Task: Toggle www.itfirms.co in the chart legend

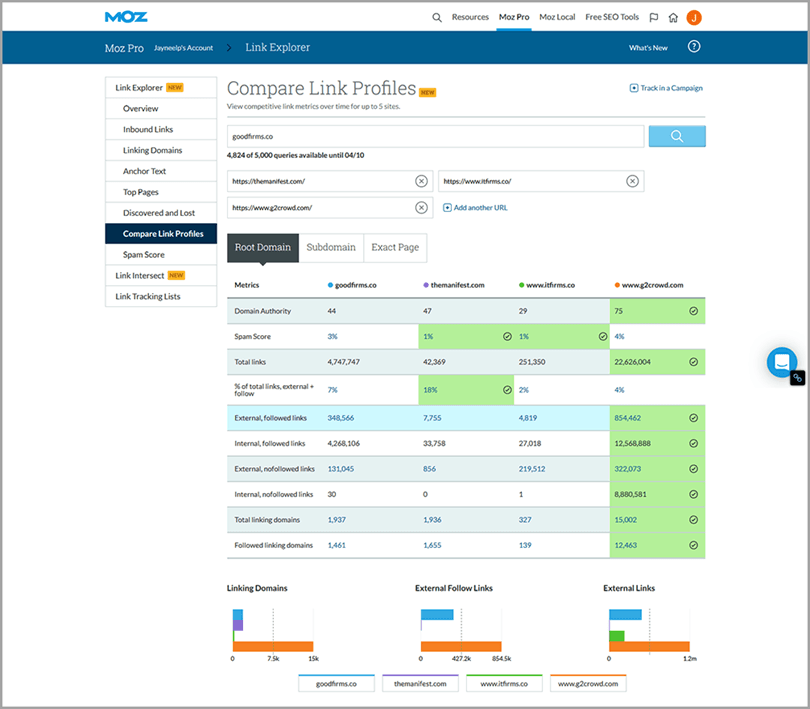Action: 504,683
